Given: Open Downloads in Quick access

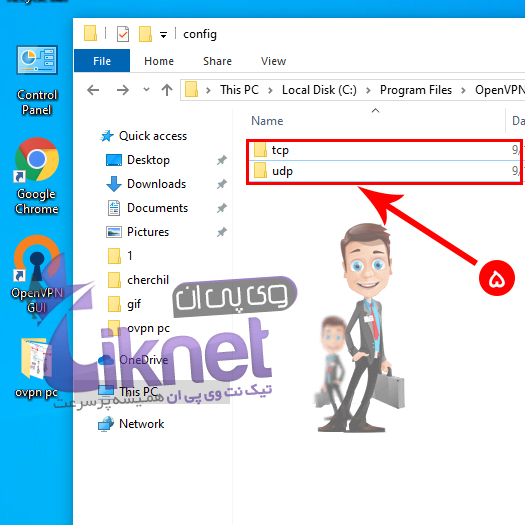Looking at the screenshot, I should [156, 184].
